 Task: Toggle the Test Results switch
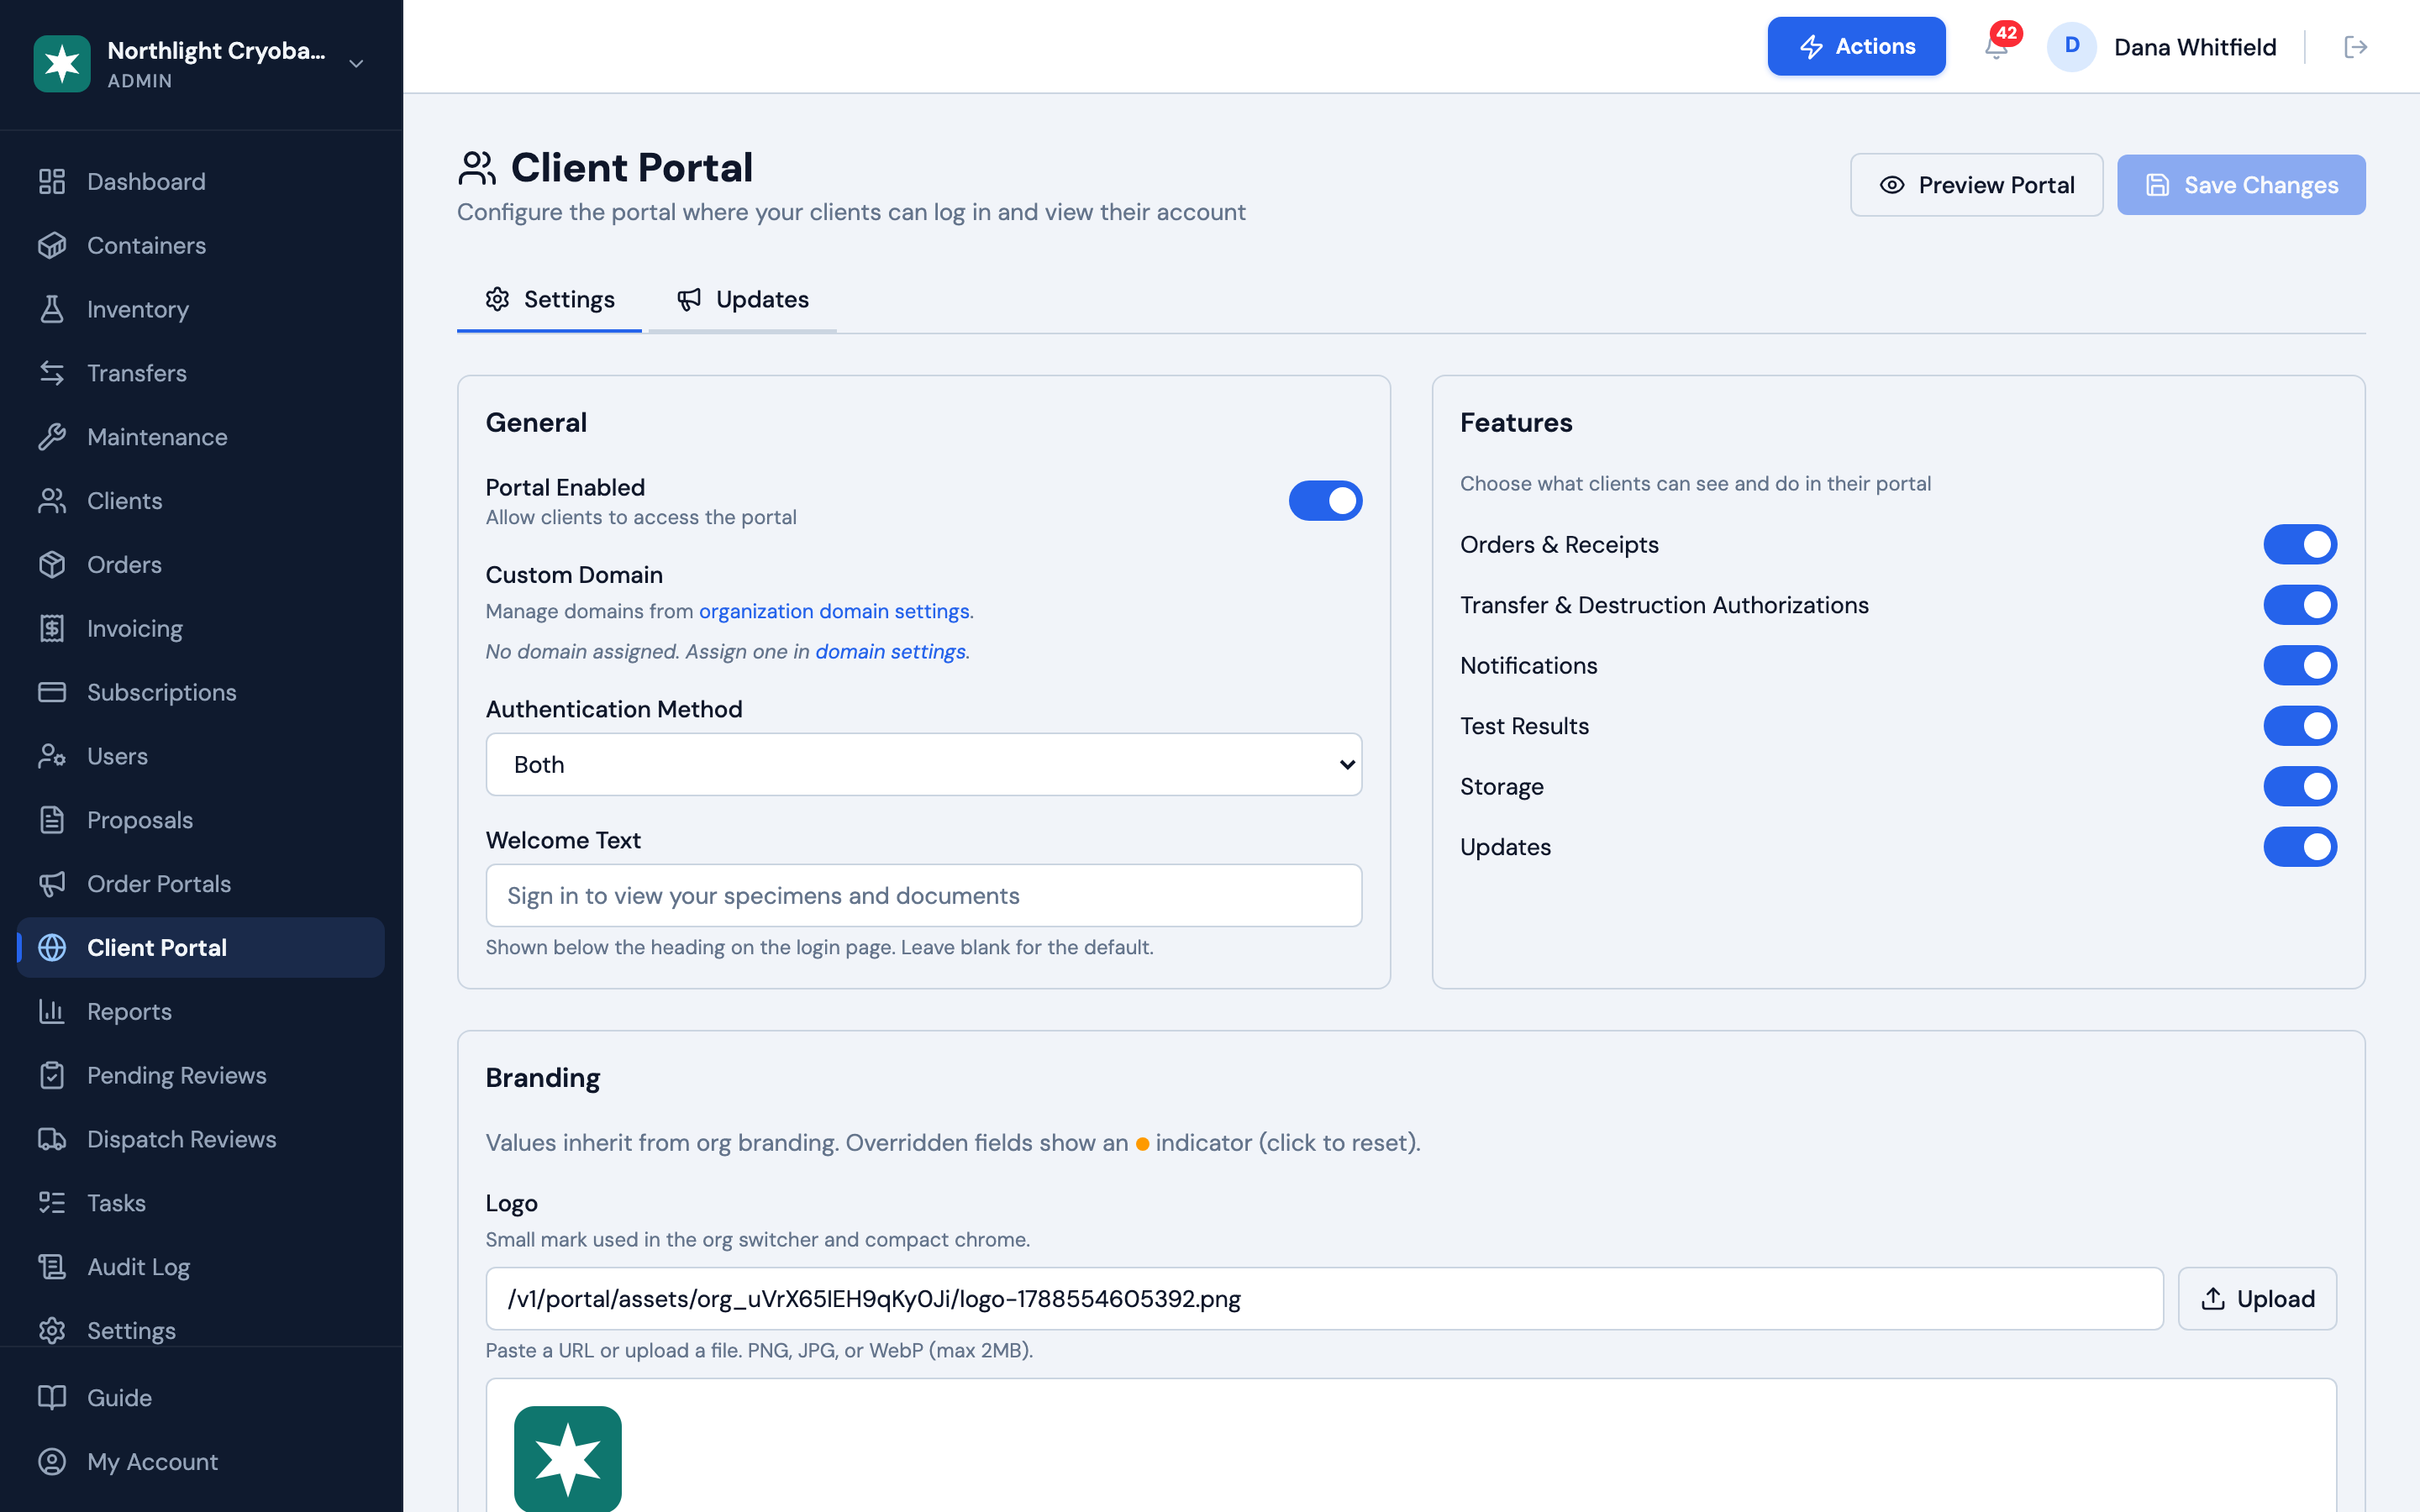[x=2300, y=726]
